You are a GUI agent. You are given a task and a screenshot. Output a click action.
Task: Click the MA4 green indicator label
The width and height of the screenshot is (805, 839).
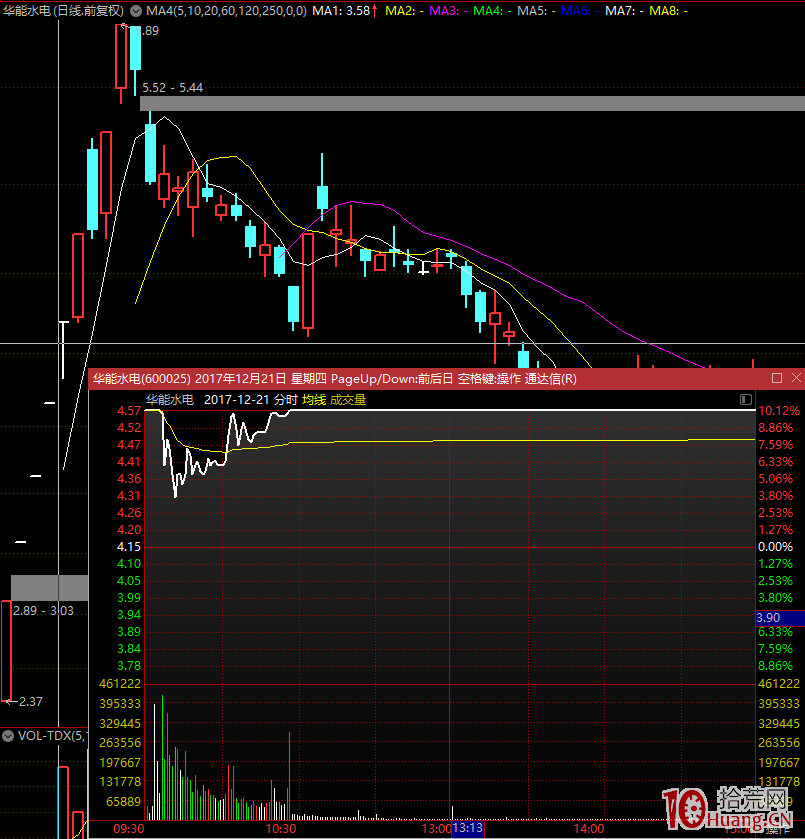pos(492,11)
